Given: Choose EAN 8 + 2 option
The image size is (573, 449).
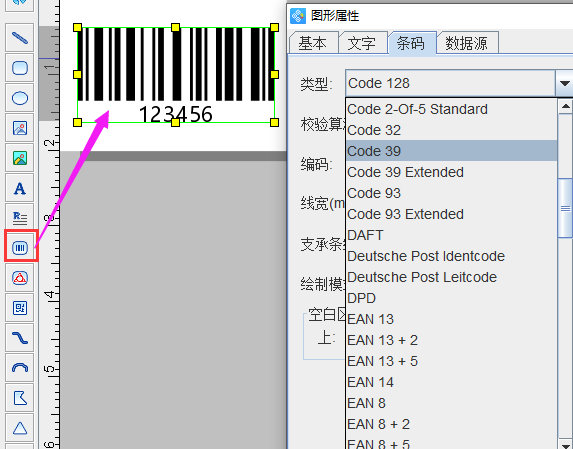Looking at the screenshot, I should click(451, 424).
